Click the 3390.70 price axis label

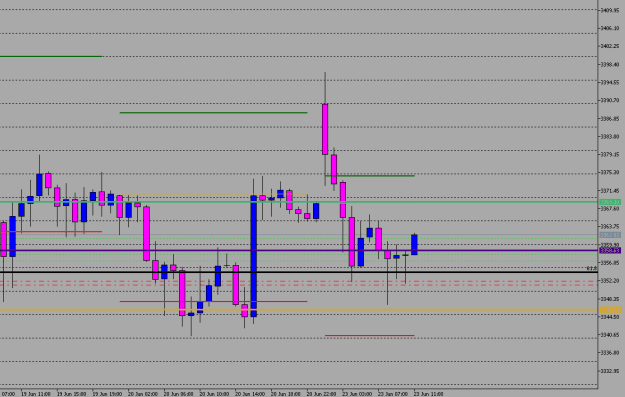coord(610,100)
